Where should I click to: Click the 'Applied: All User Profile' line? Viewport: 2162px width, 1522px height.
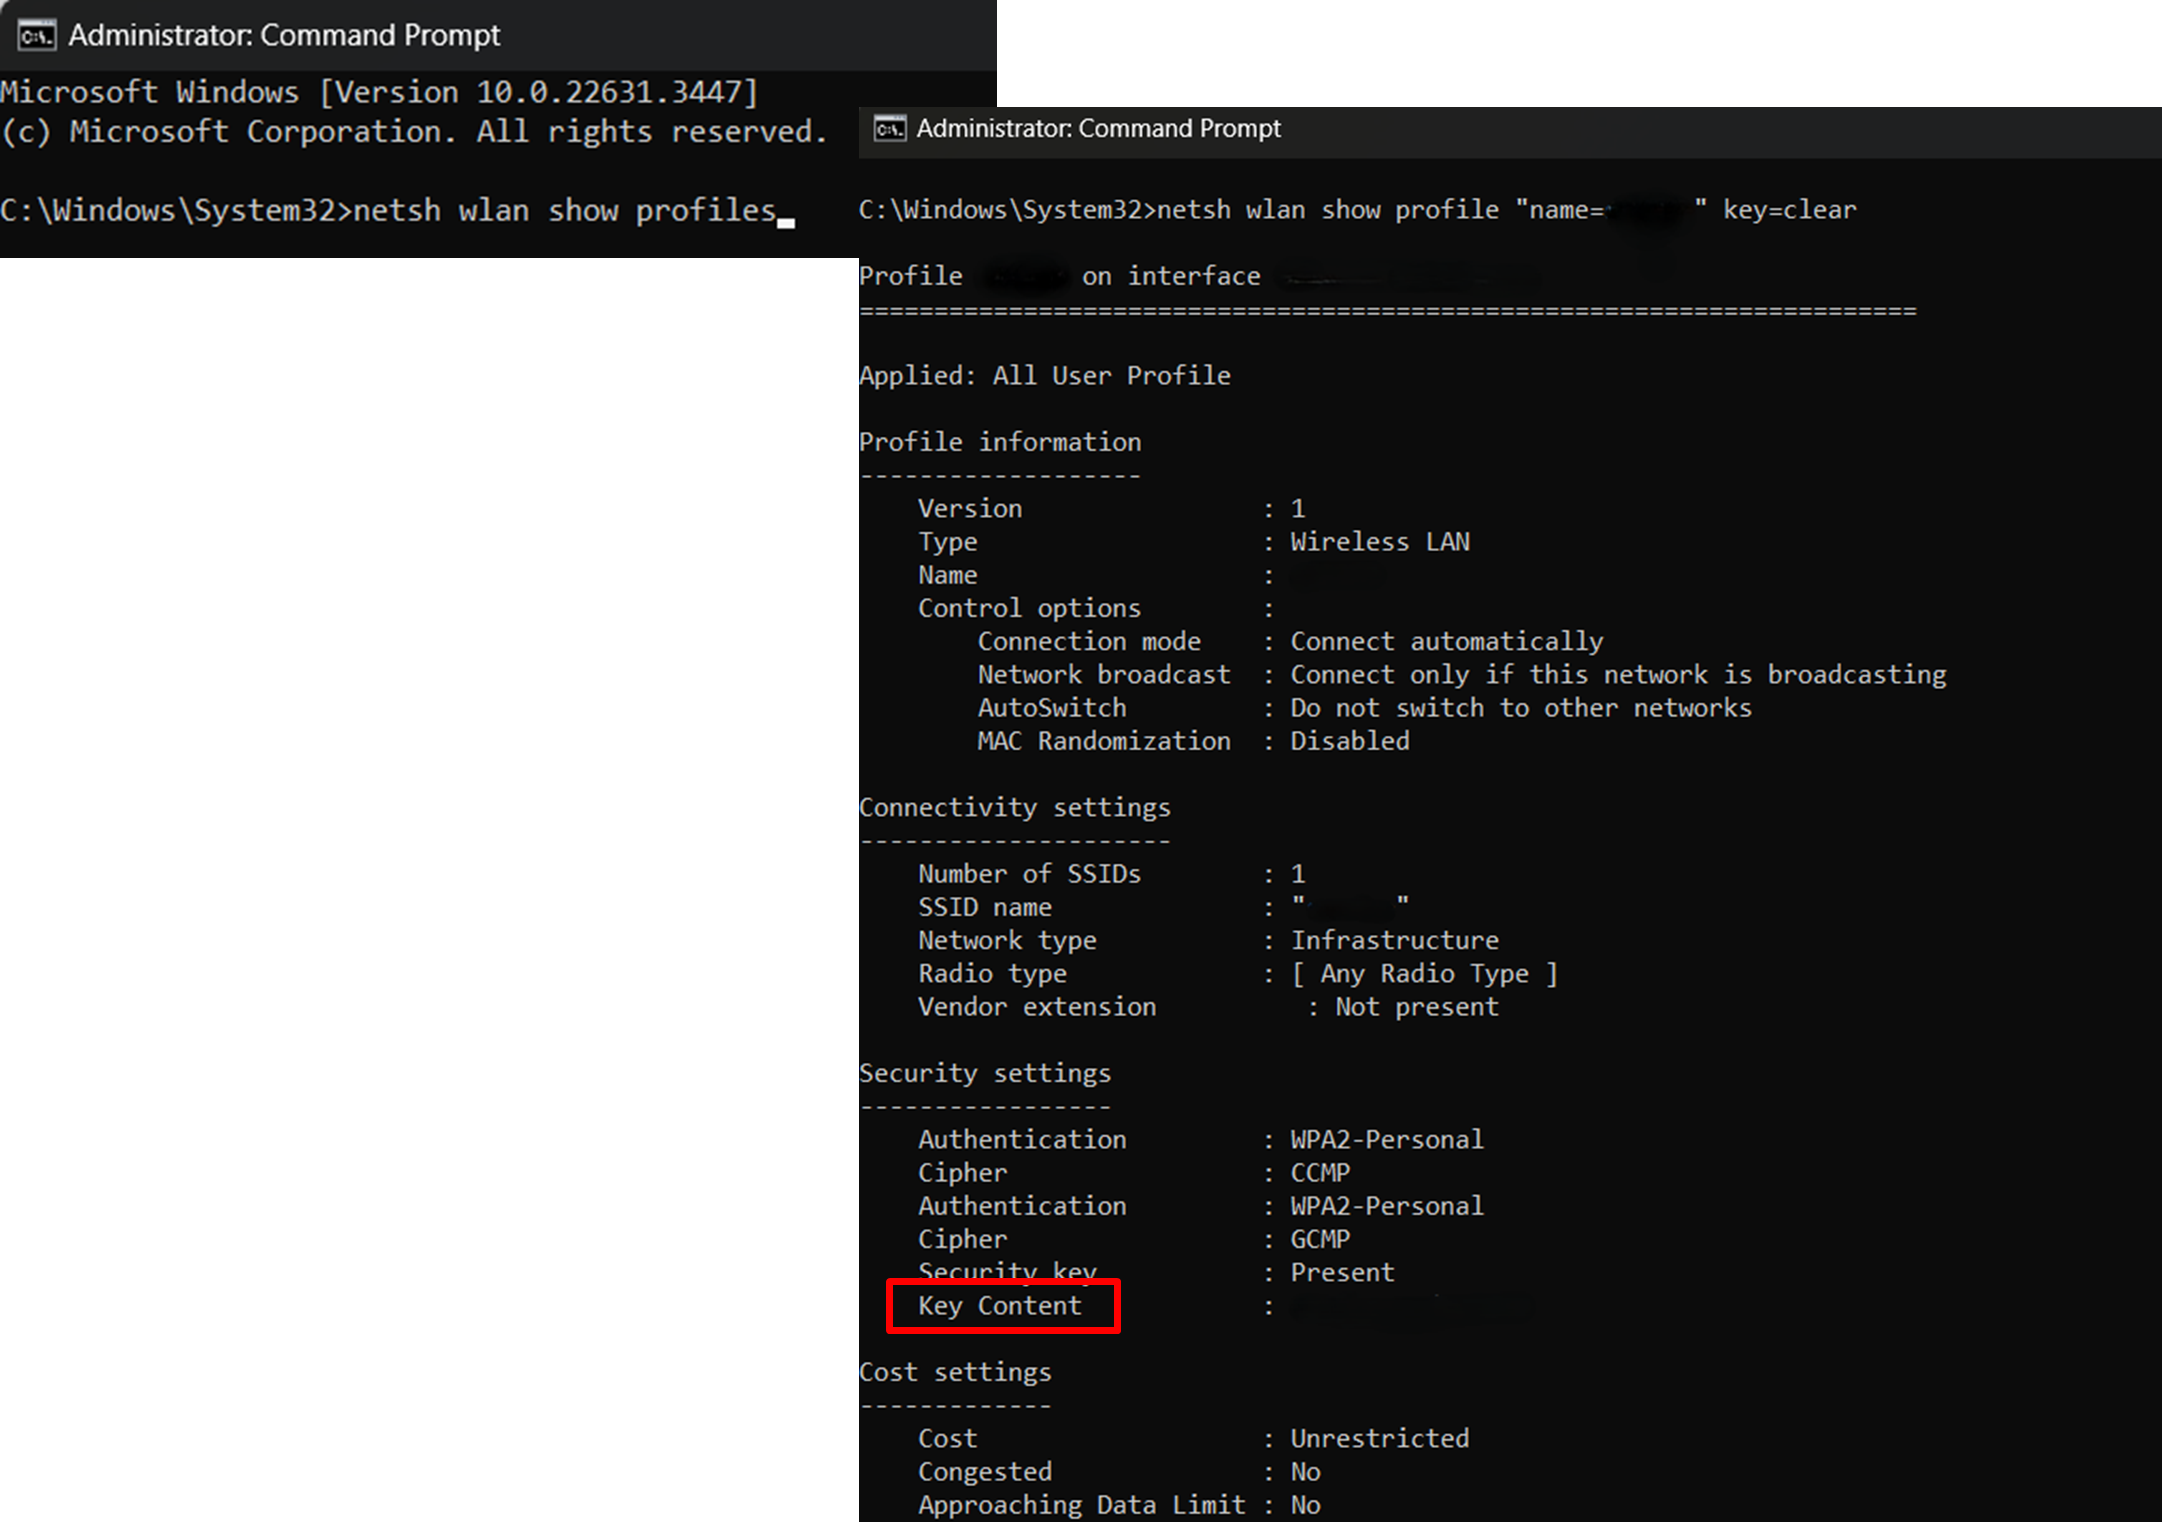click(x=1045, y=376)
